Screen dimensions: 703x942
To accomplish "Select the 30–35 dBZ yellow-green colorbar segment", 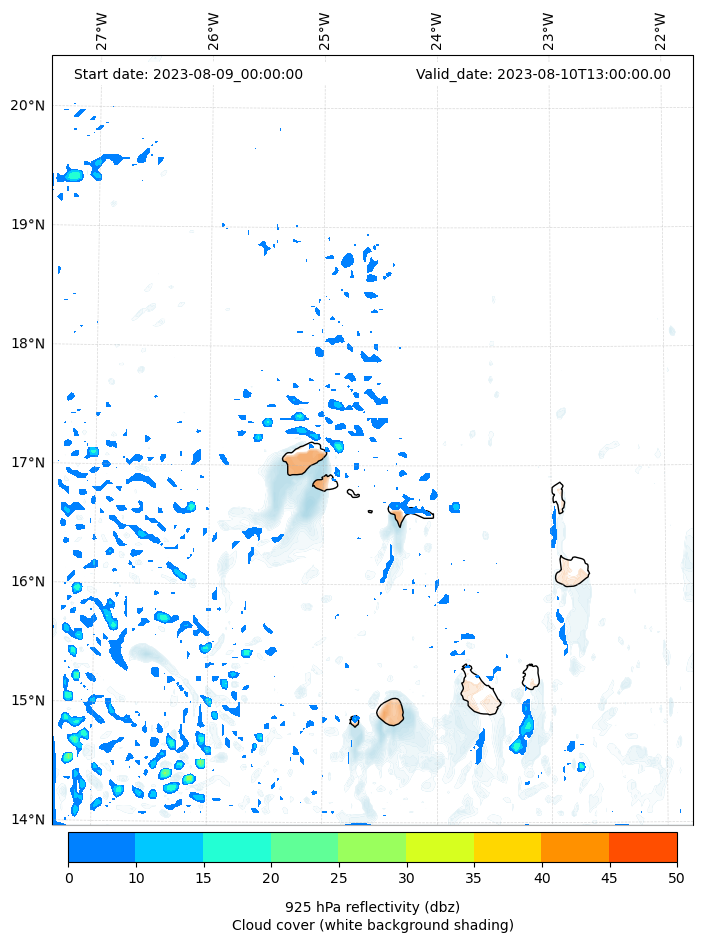I will tap(440, 847).
